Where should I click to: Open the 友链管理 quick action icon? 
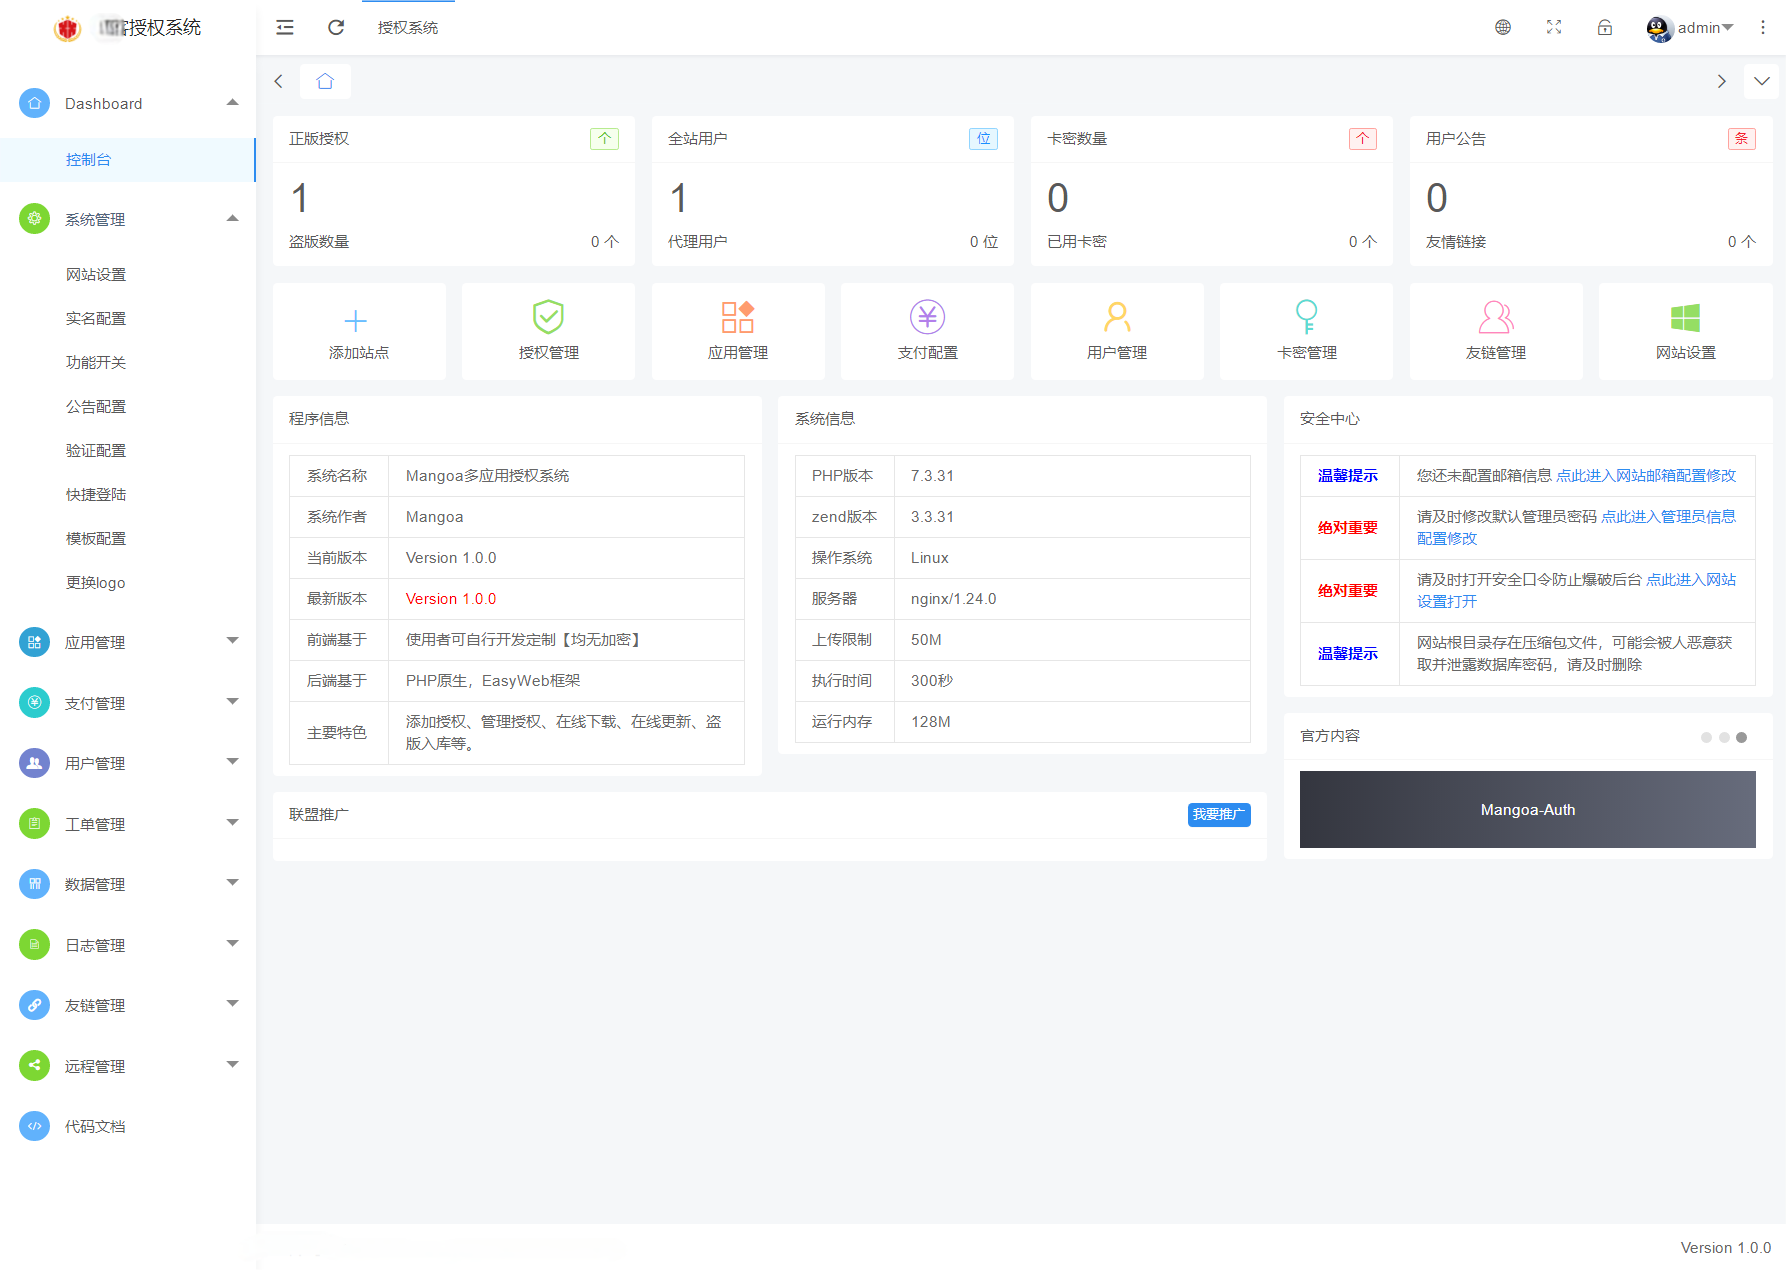1495,318
